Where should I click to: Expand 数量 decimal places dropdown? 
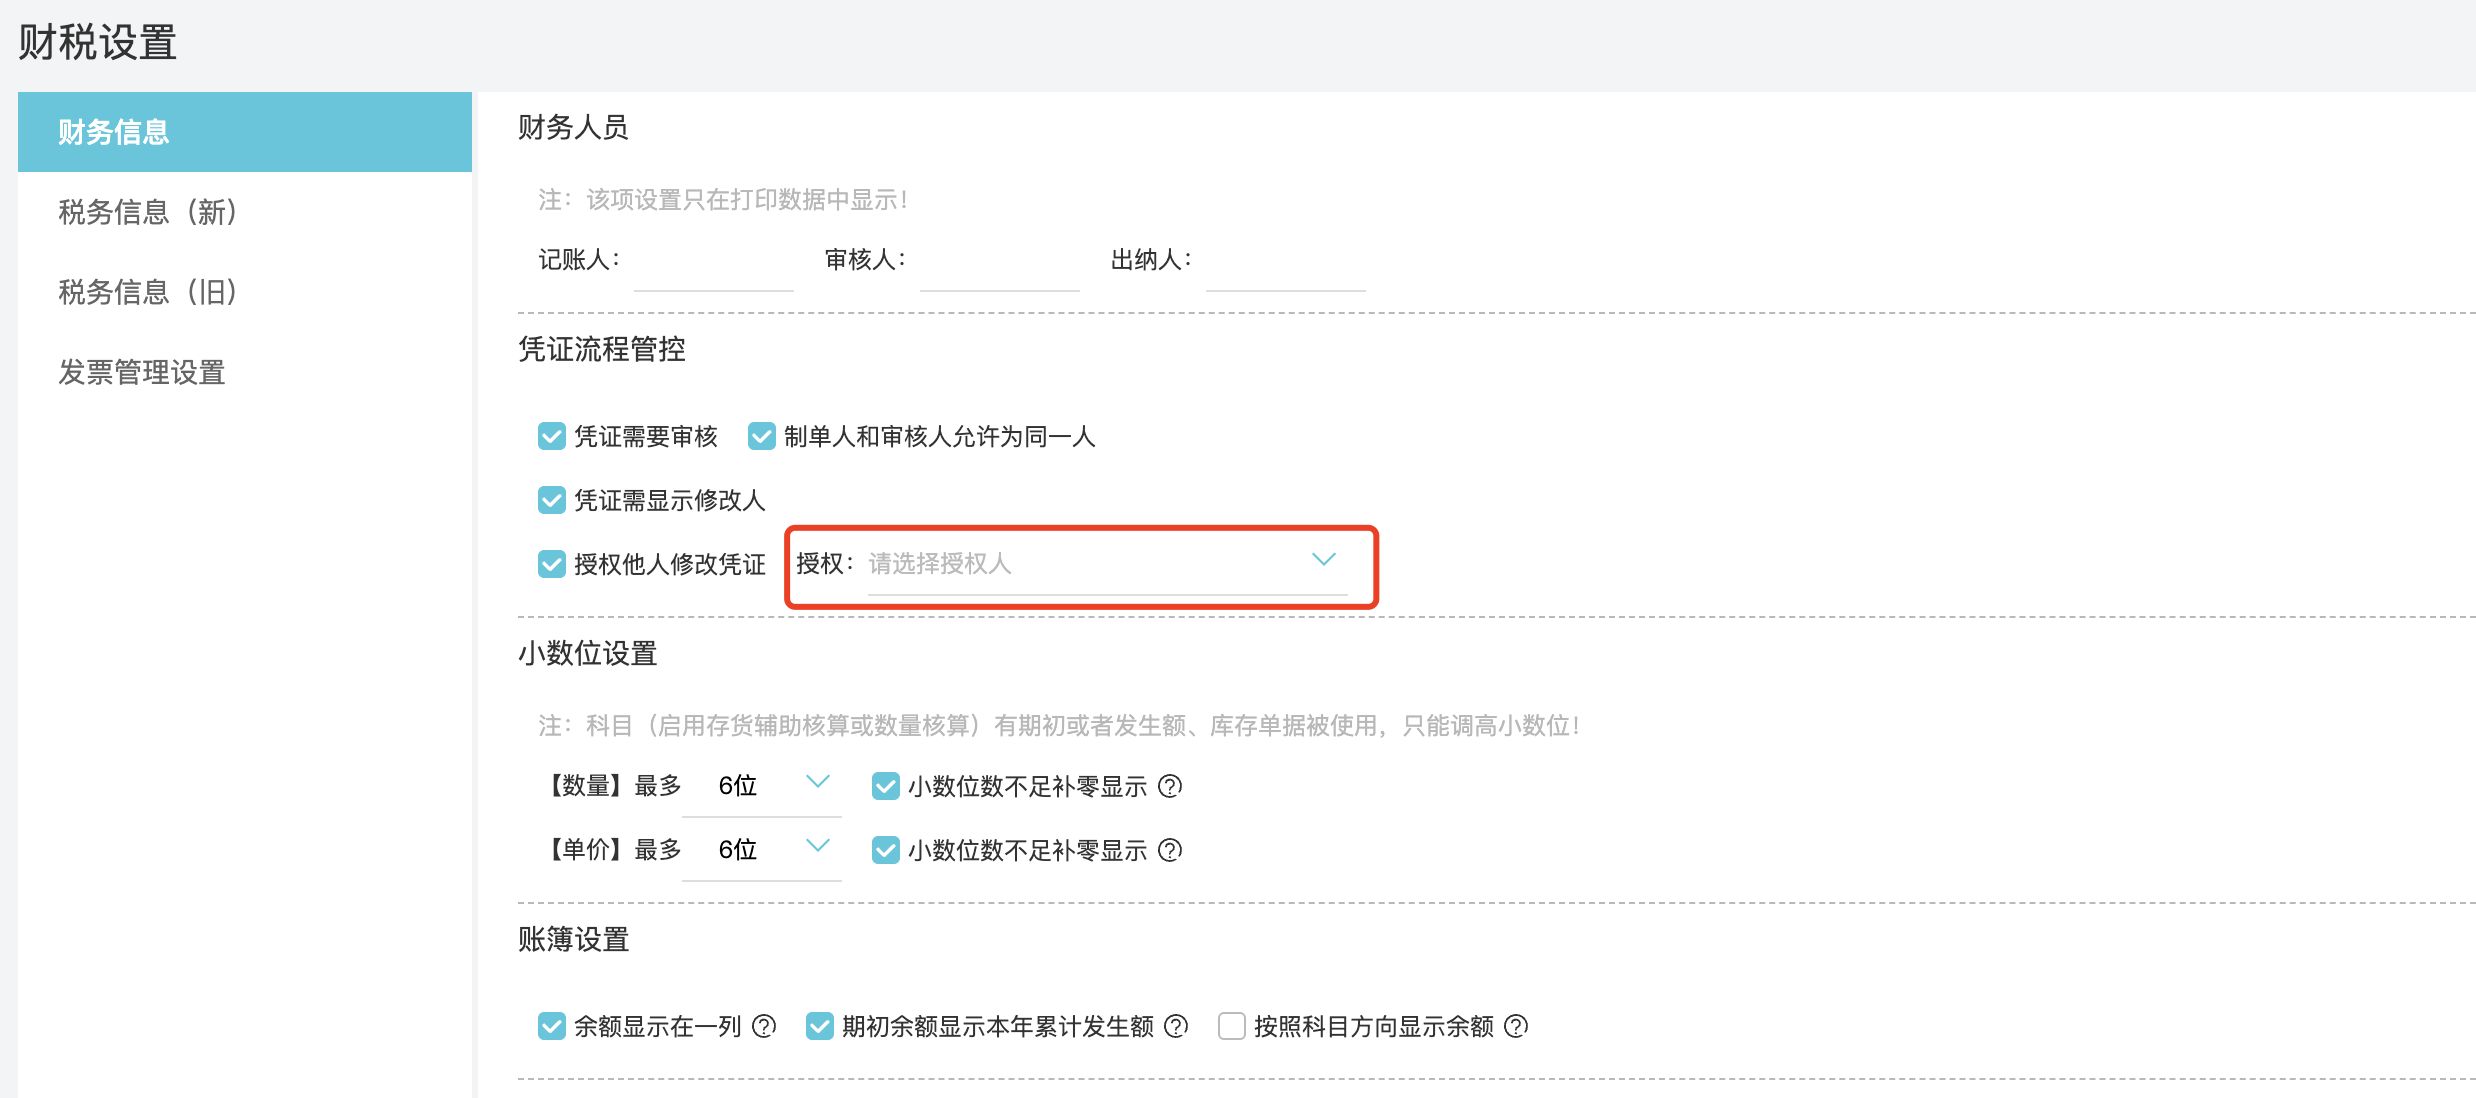pos(762,786)
